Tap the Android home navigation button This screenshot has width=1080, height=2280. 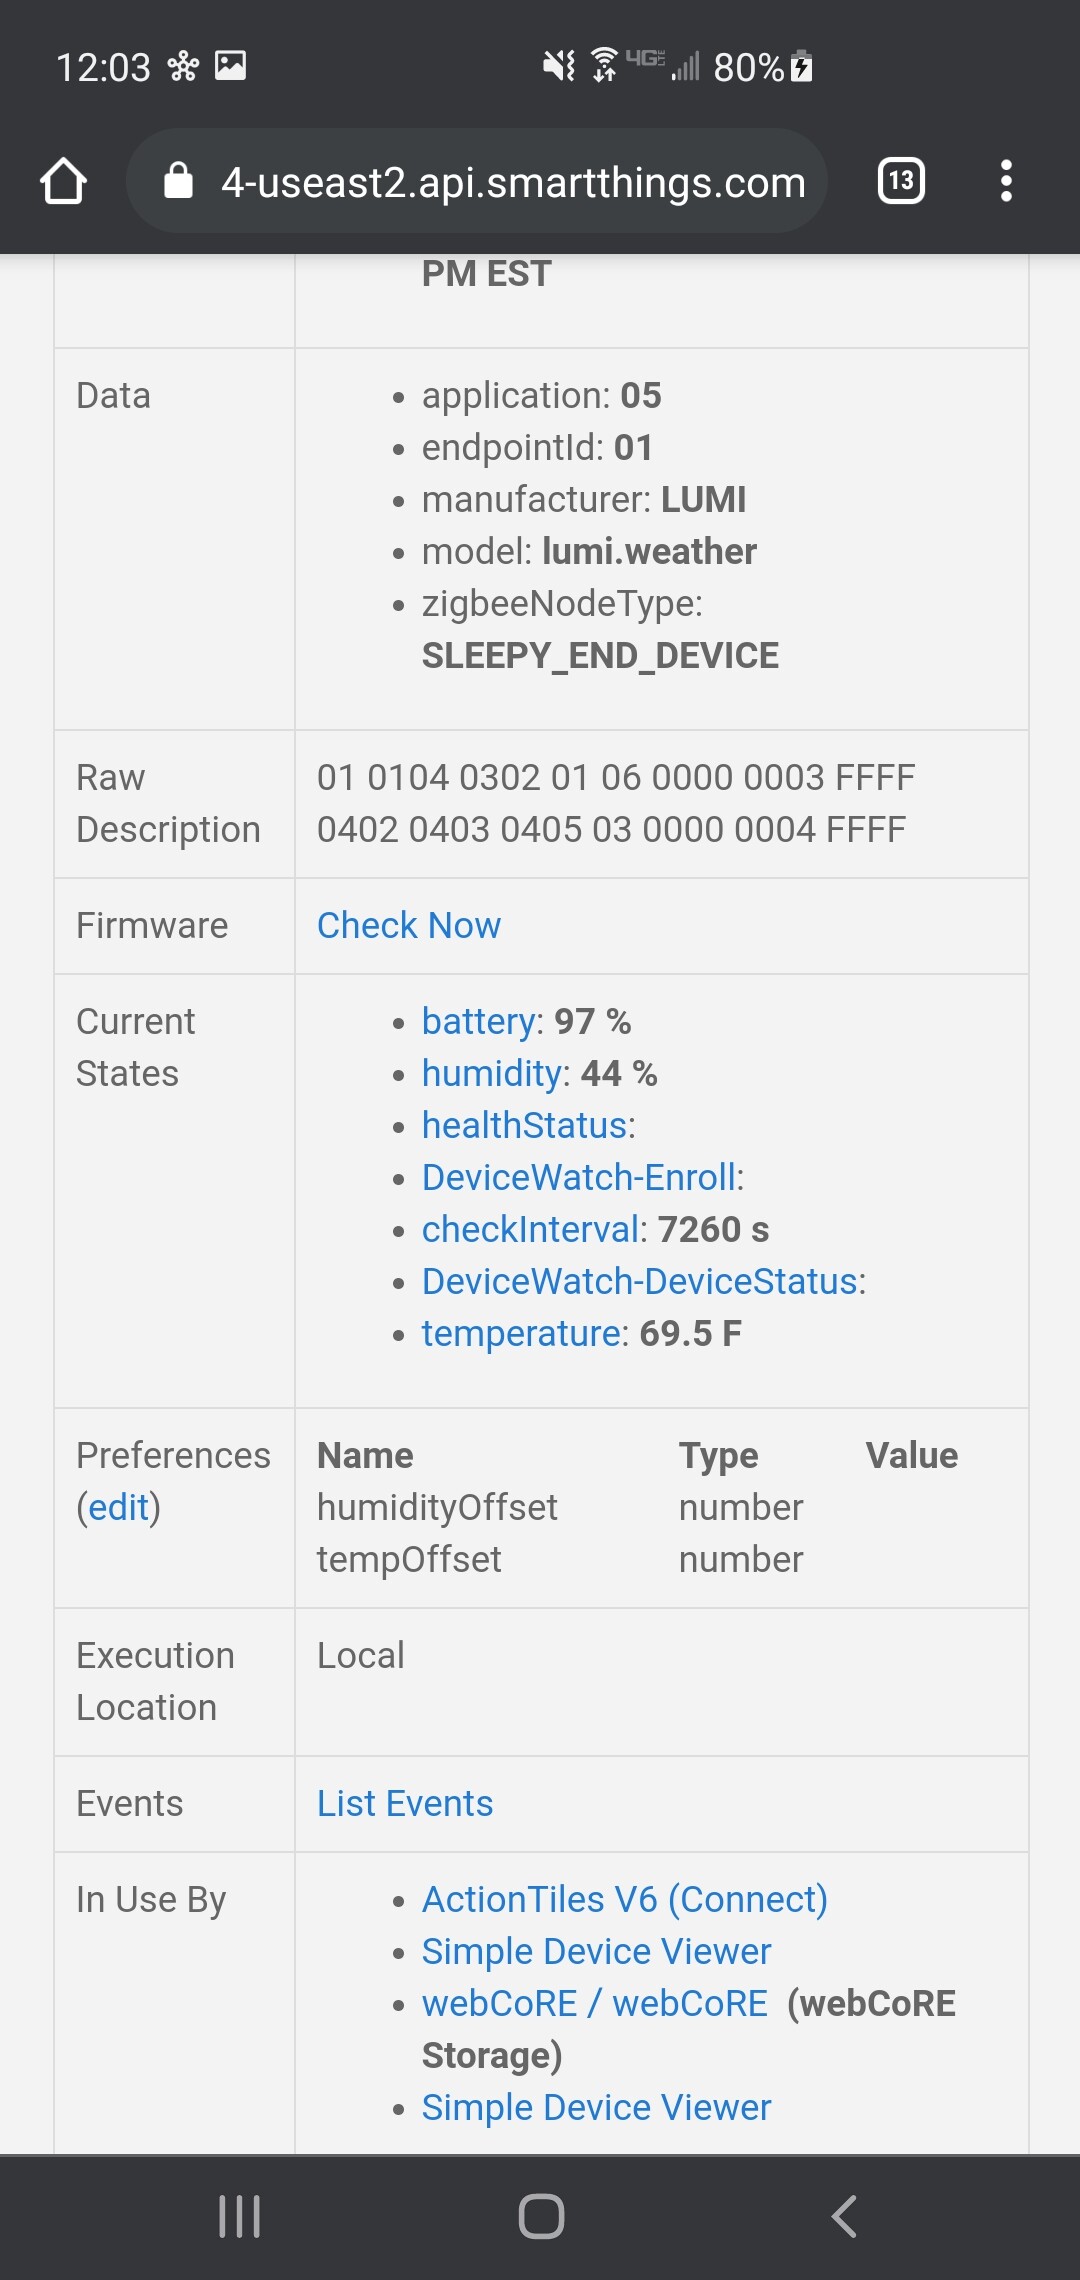pyautogui.click(x=541, y=2216)
